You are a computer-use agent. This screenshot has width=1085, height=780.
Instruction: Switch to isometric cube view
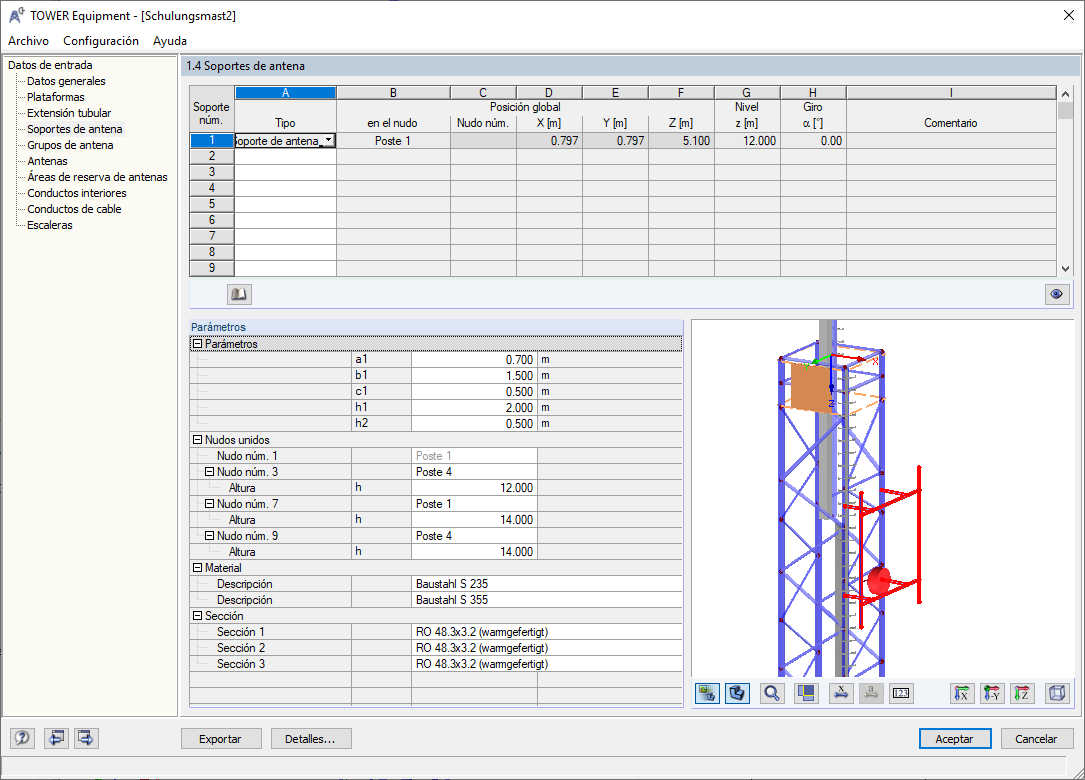[1057, 693]
